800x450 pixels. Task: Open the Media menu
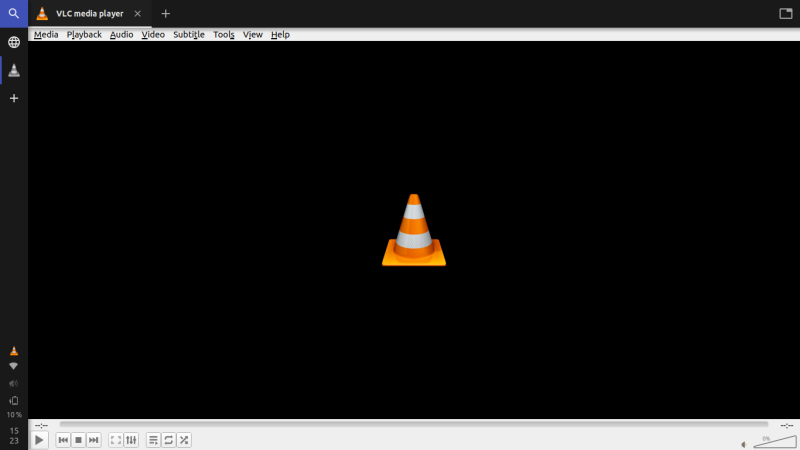(46, 35)
